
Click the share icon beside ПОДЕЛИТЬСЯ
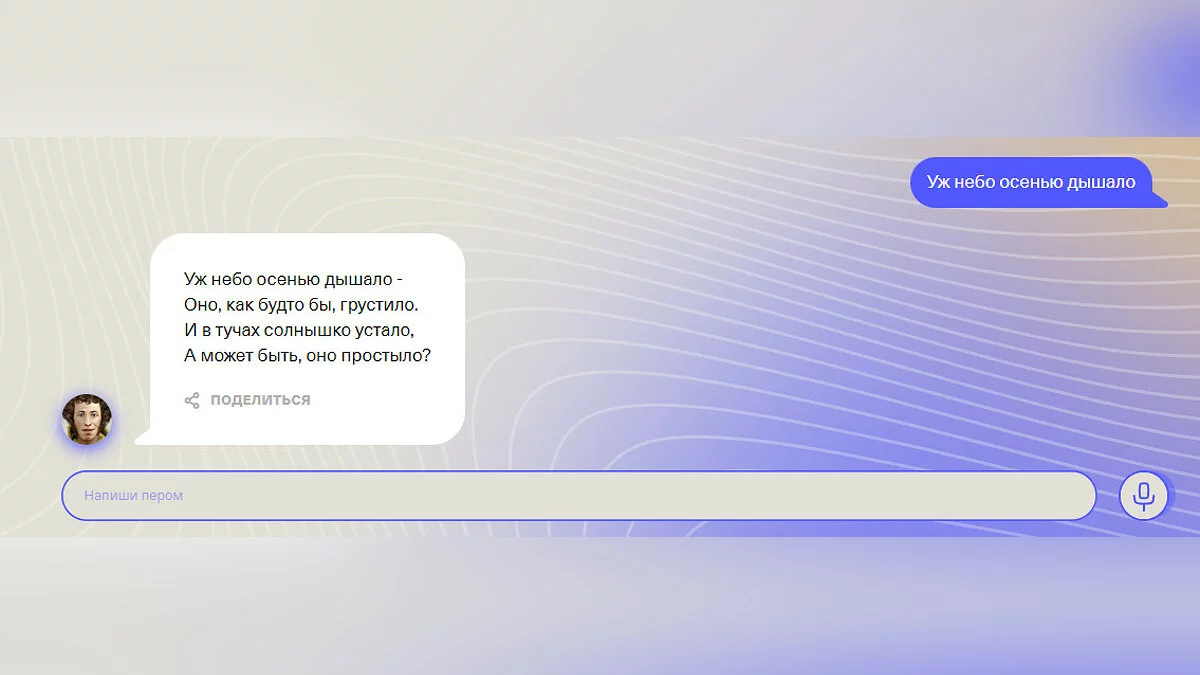pyautogui.click(x=192, y=400)
